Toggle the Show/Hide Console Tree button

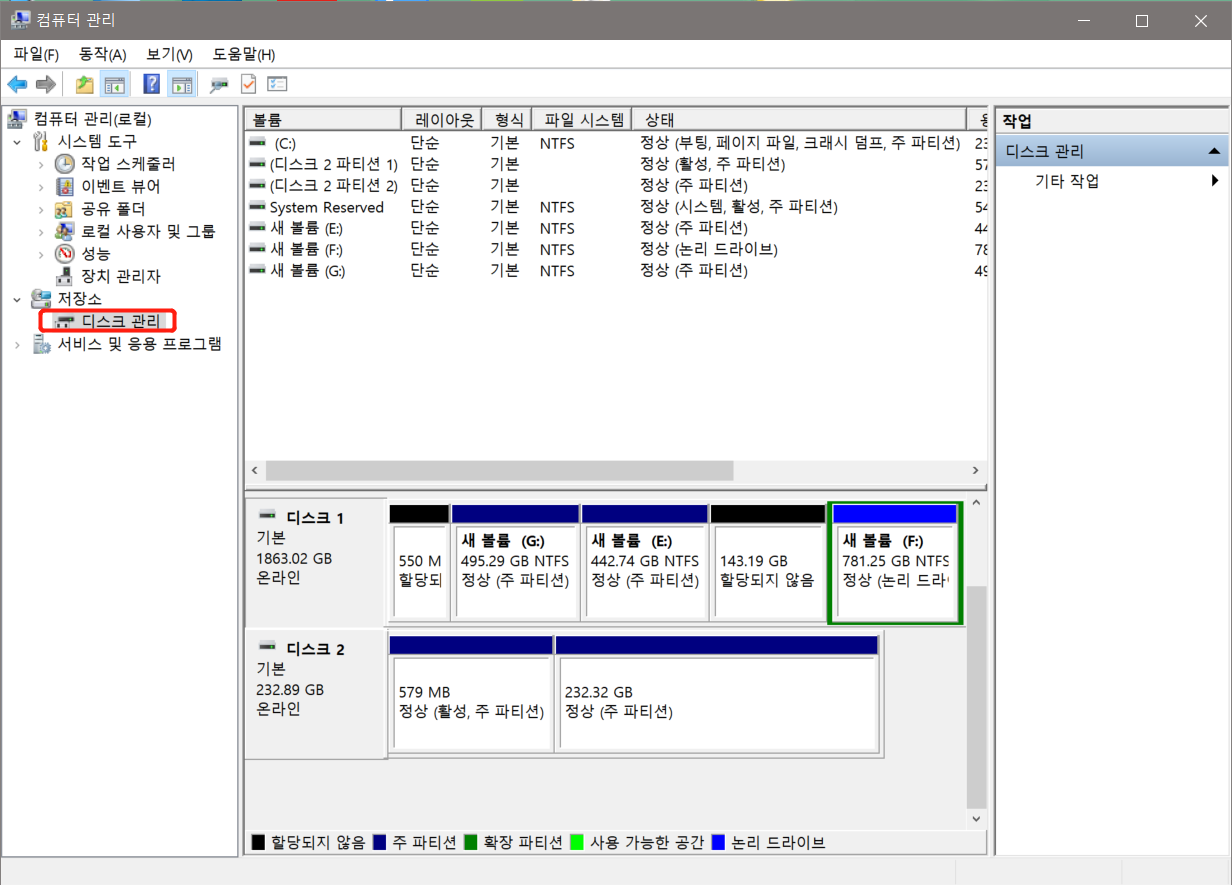115,83
